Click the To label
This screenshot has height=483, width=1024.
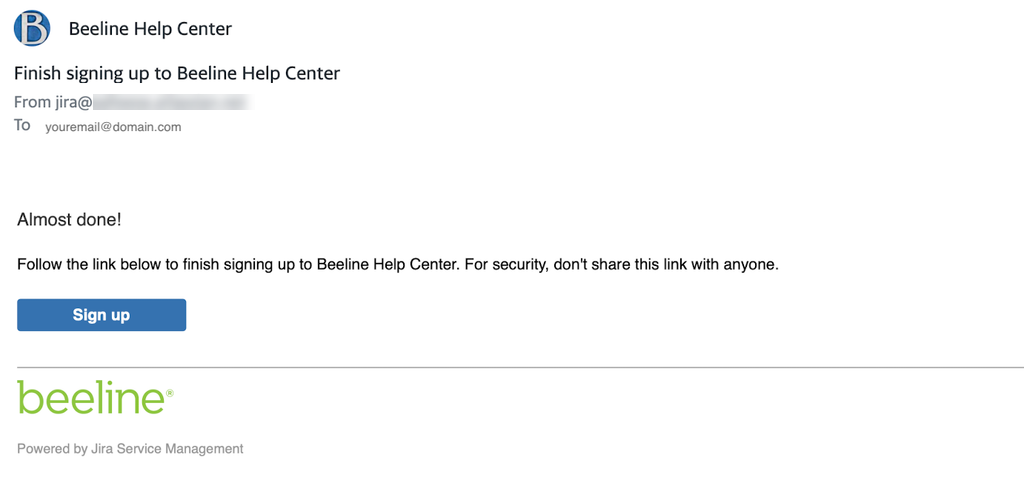(x=23, y=126)
